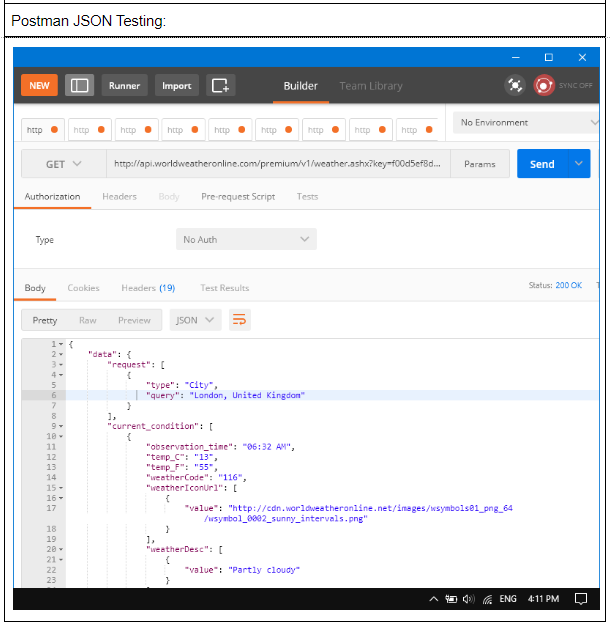Click the interceptor satellite icon
The width and height of the screenshot is (610, 627).
515,85
